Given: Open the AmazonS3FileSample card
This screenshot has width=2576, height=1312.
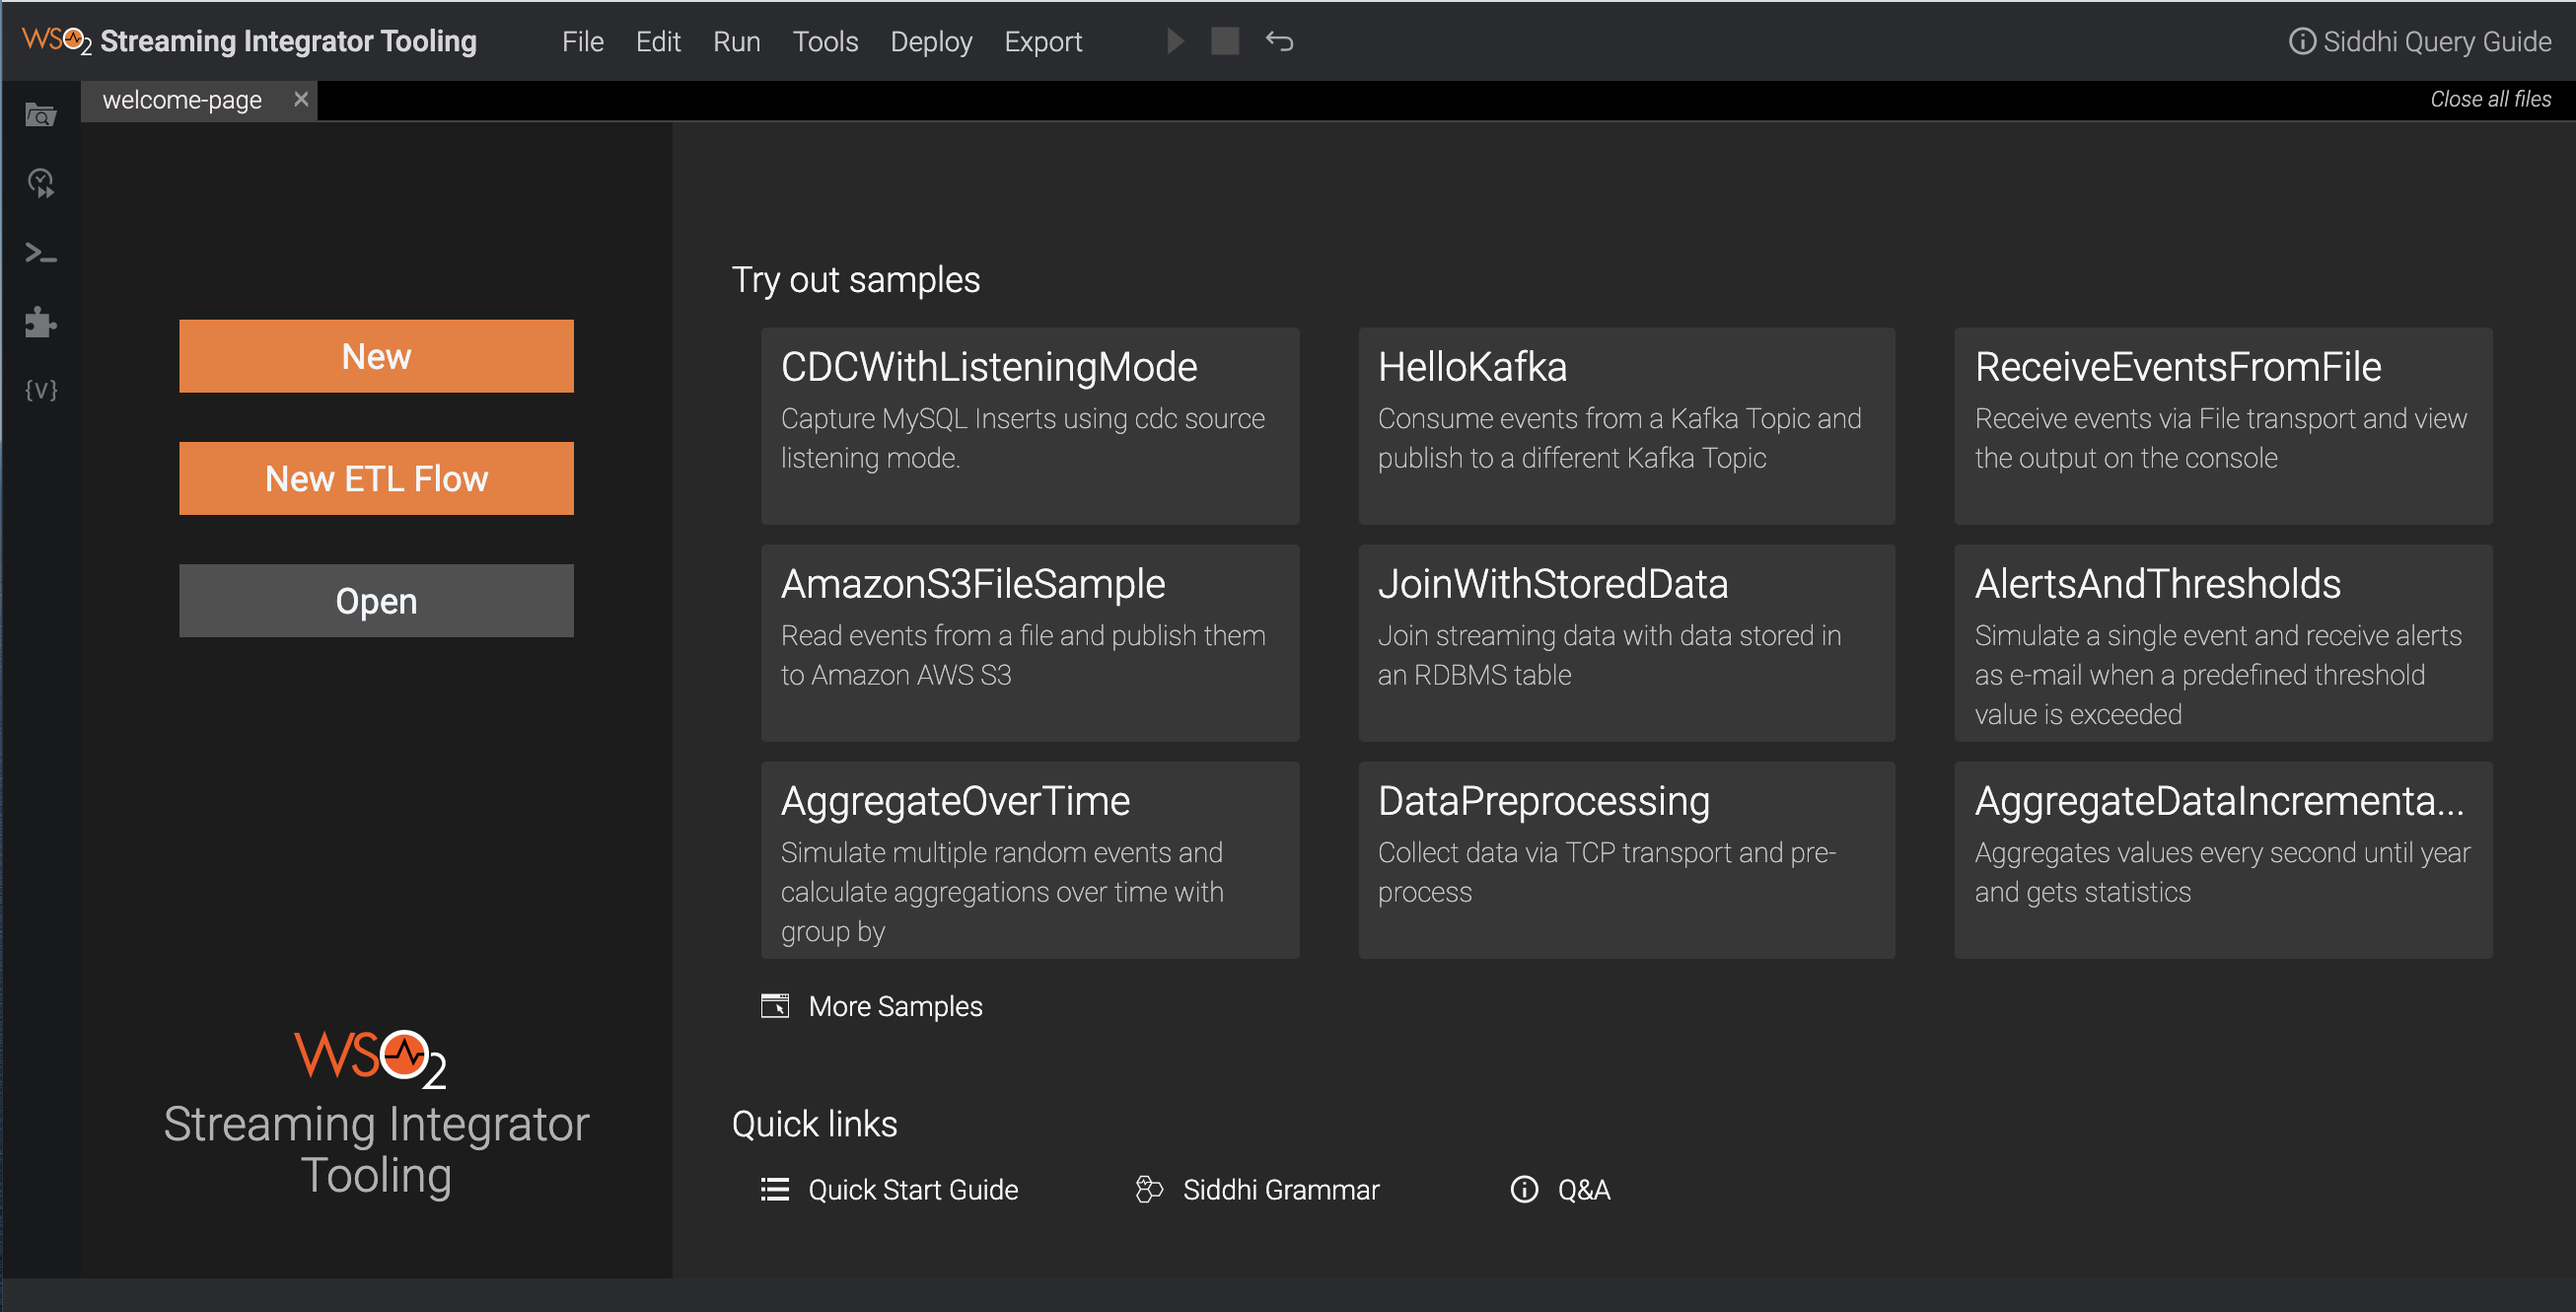Looking at the screenshot, I should (x=1030, y=643).
